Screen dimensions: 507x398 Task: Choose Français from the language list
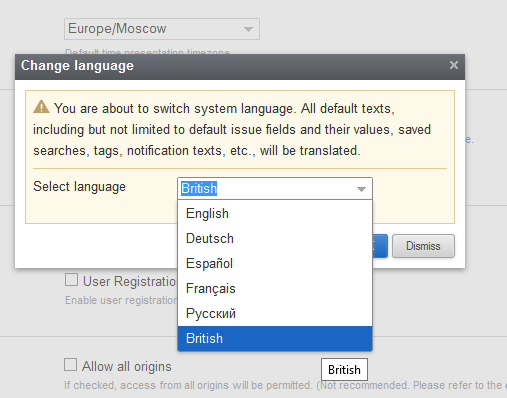click(x=275, y=288)
